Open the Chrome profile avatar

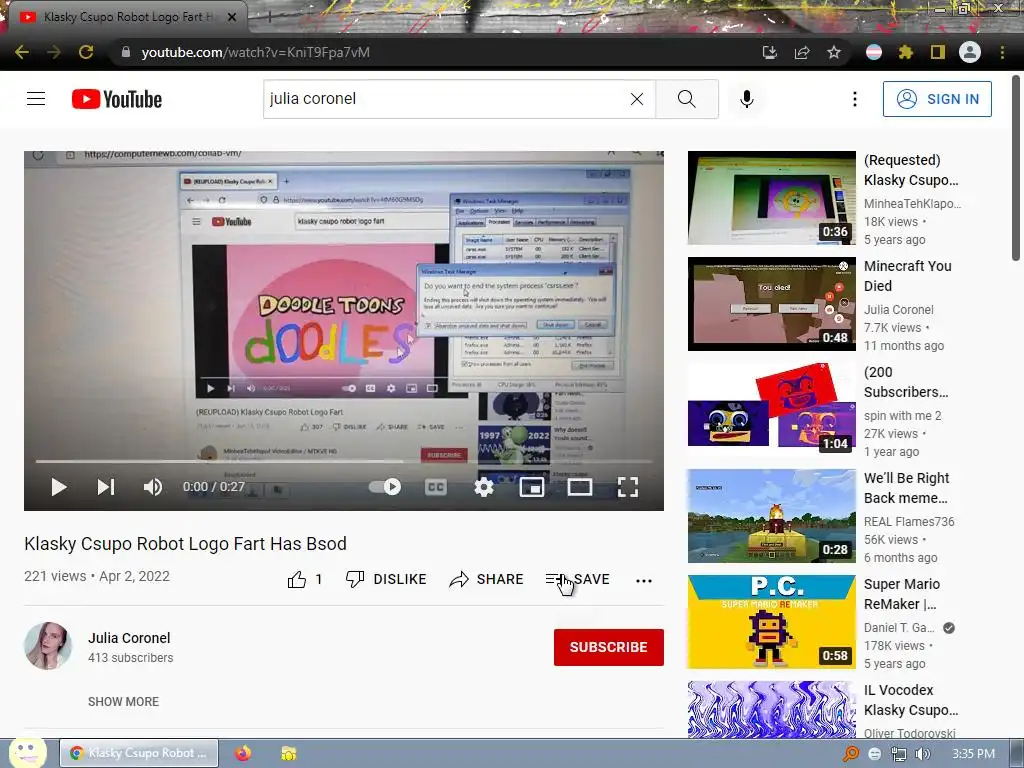pos(970,52)
